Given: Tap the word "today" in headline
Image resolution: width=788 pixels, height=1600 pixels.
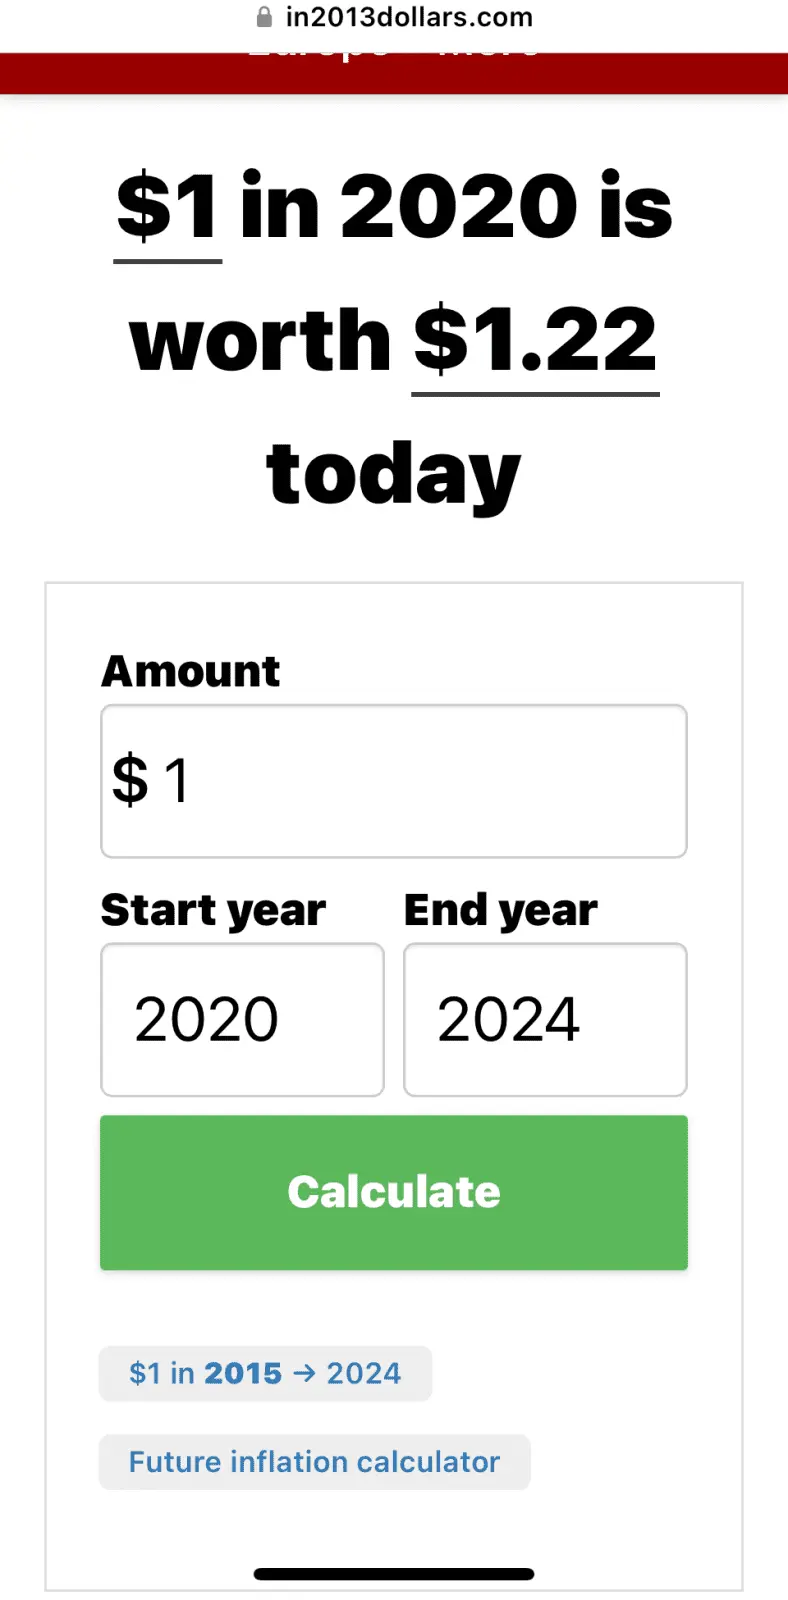Looking at the screenshot, I should [394, 474].
